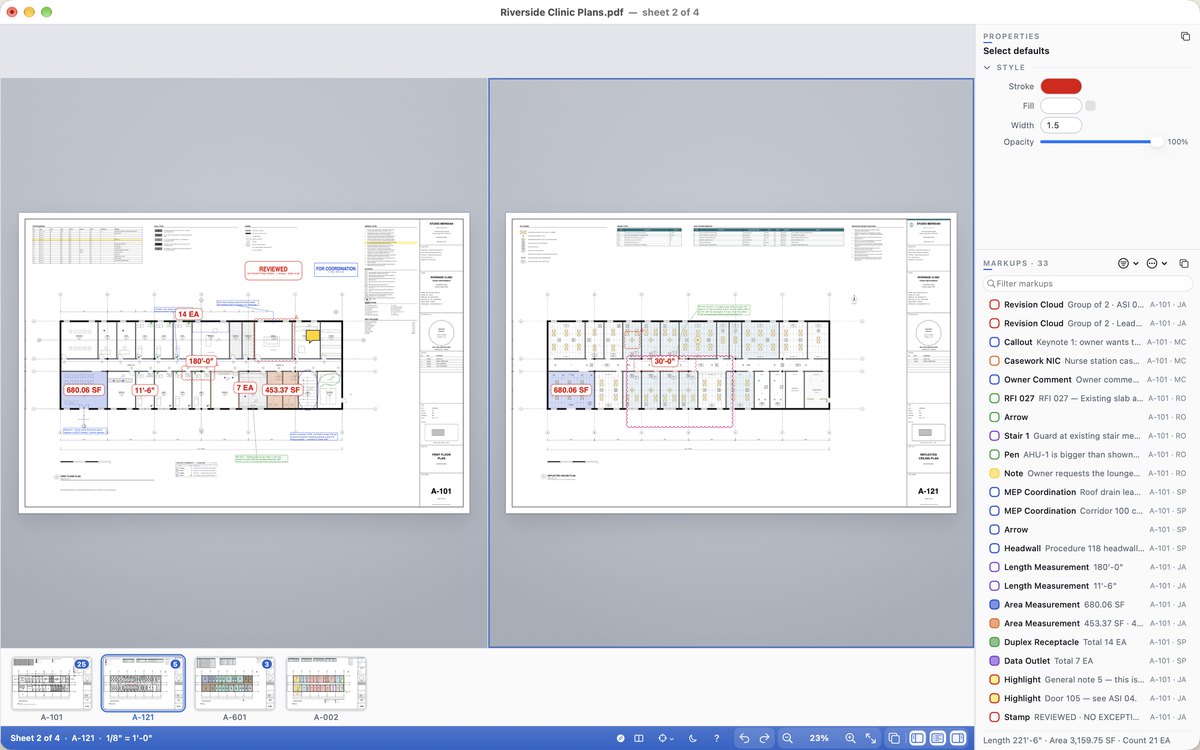Viewport: 1200px width, 750px height.
Task: Click the REVIEWED stamp on the plan
Action: [x=273, y=271]
